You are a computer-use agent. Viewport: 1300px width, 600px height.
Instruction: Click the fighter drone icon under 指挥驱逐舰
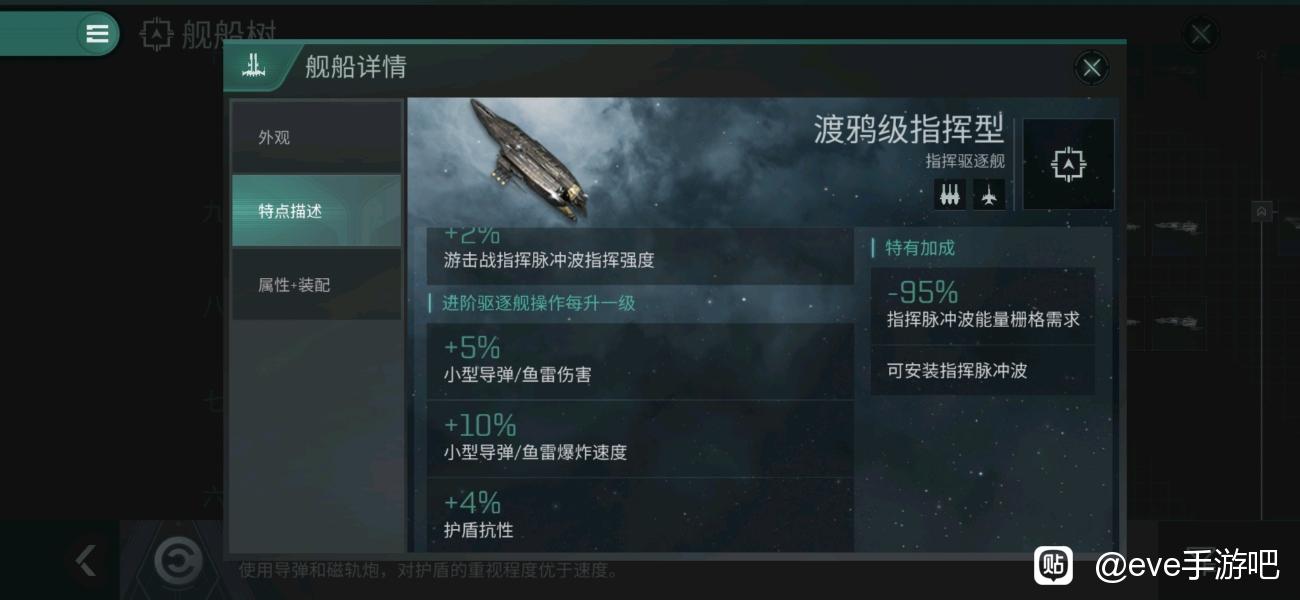coord(990,194)
